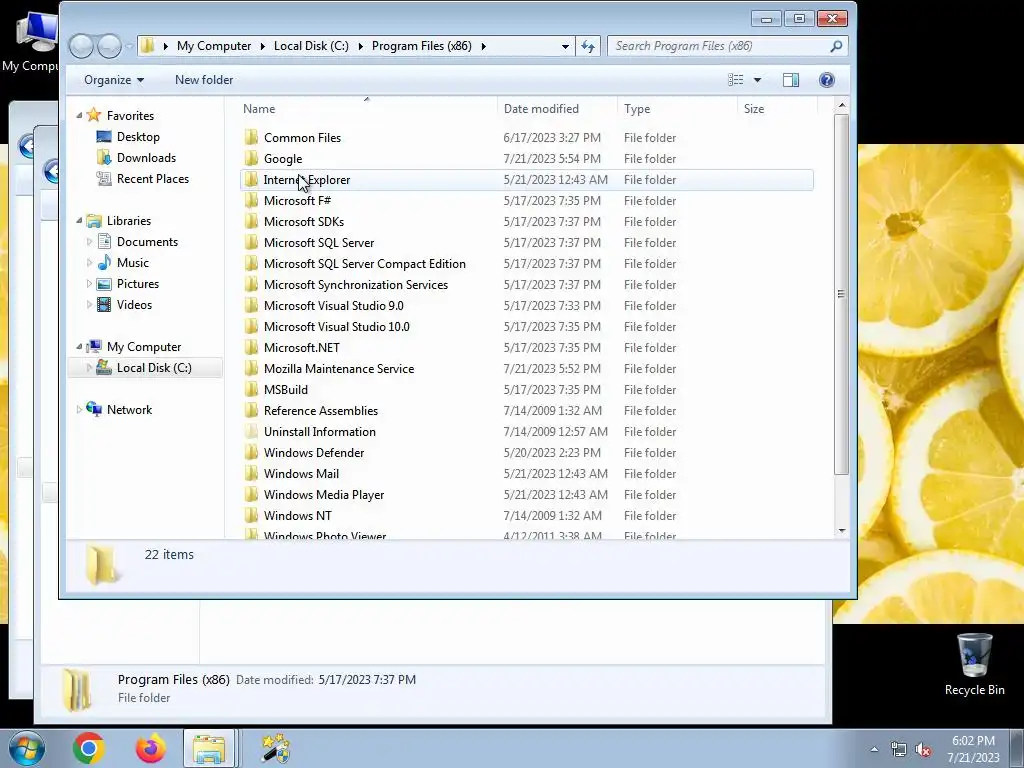
Task: Click the network tray icon
Action: tap(899, 750)
